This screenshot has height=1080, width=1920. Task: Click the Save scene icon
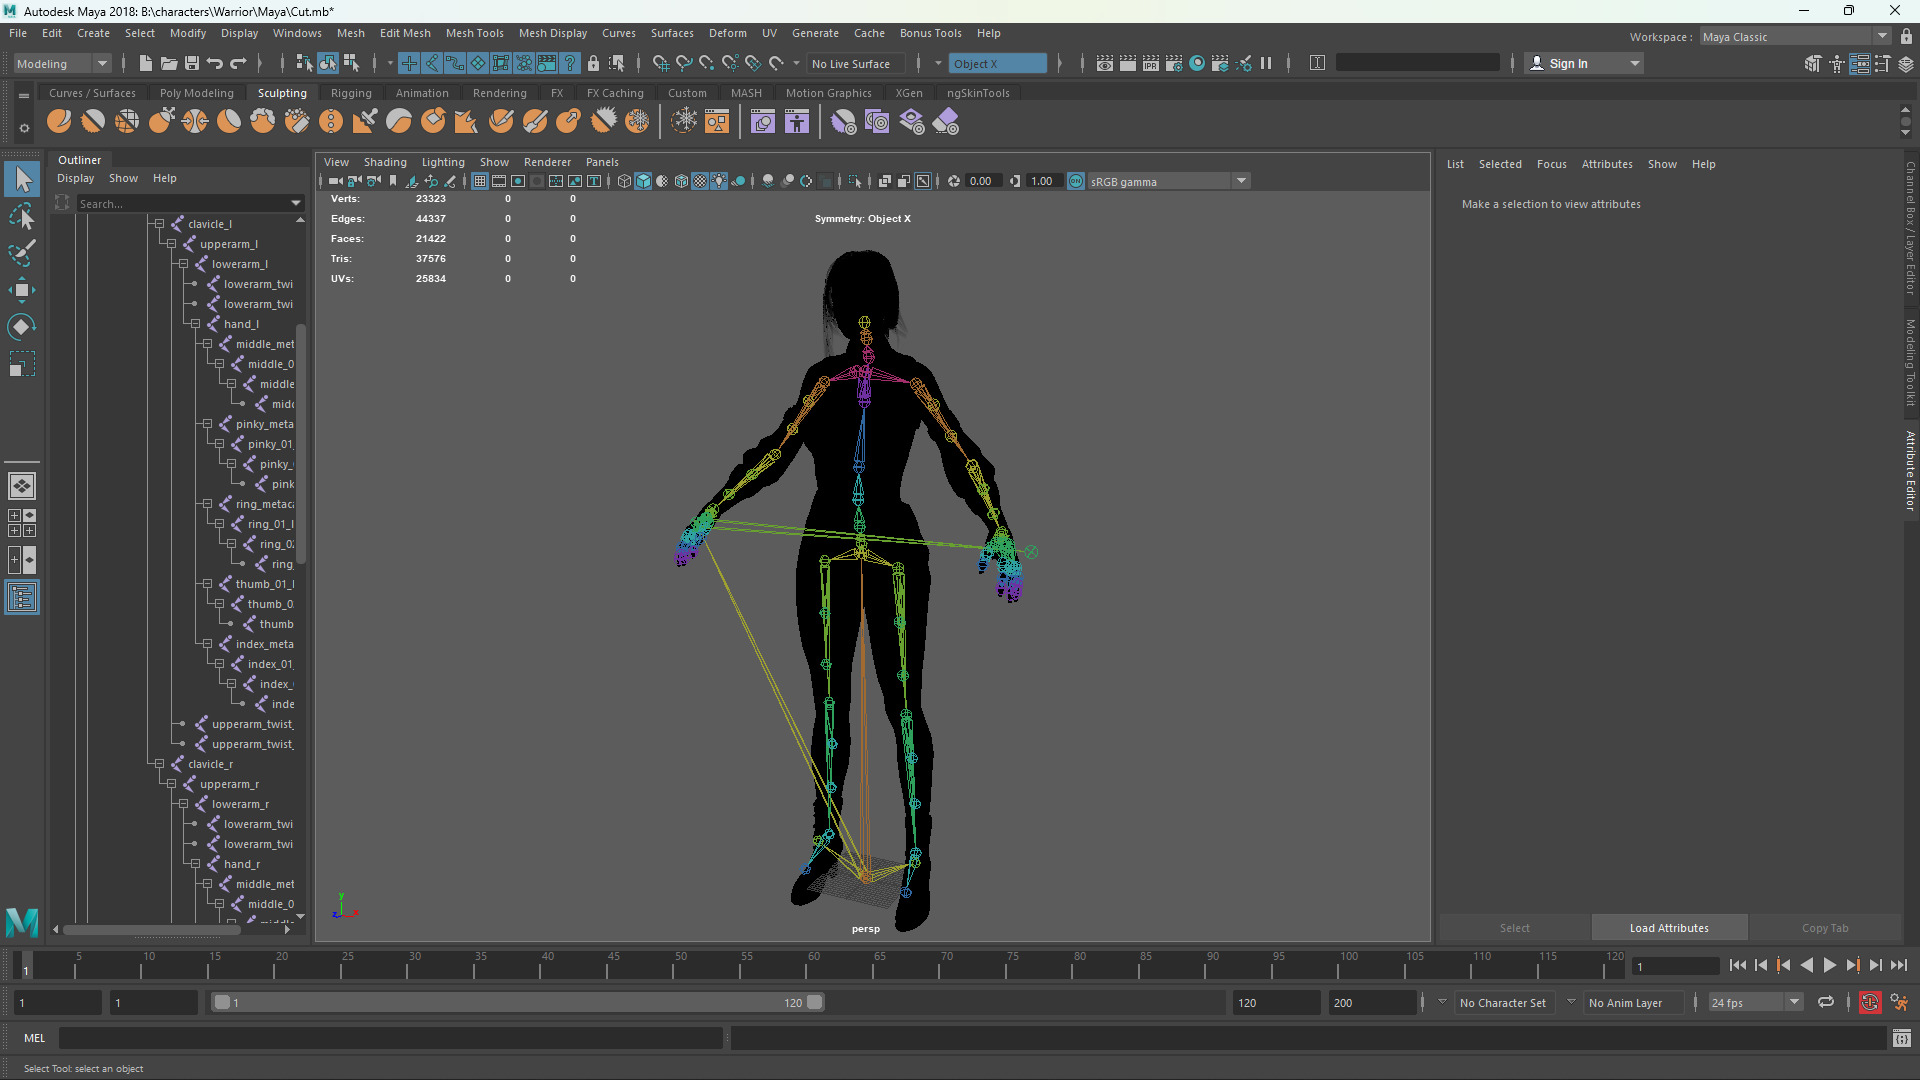(x=192, y=63)
